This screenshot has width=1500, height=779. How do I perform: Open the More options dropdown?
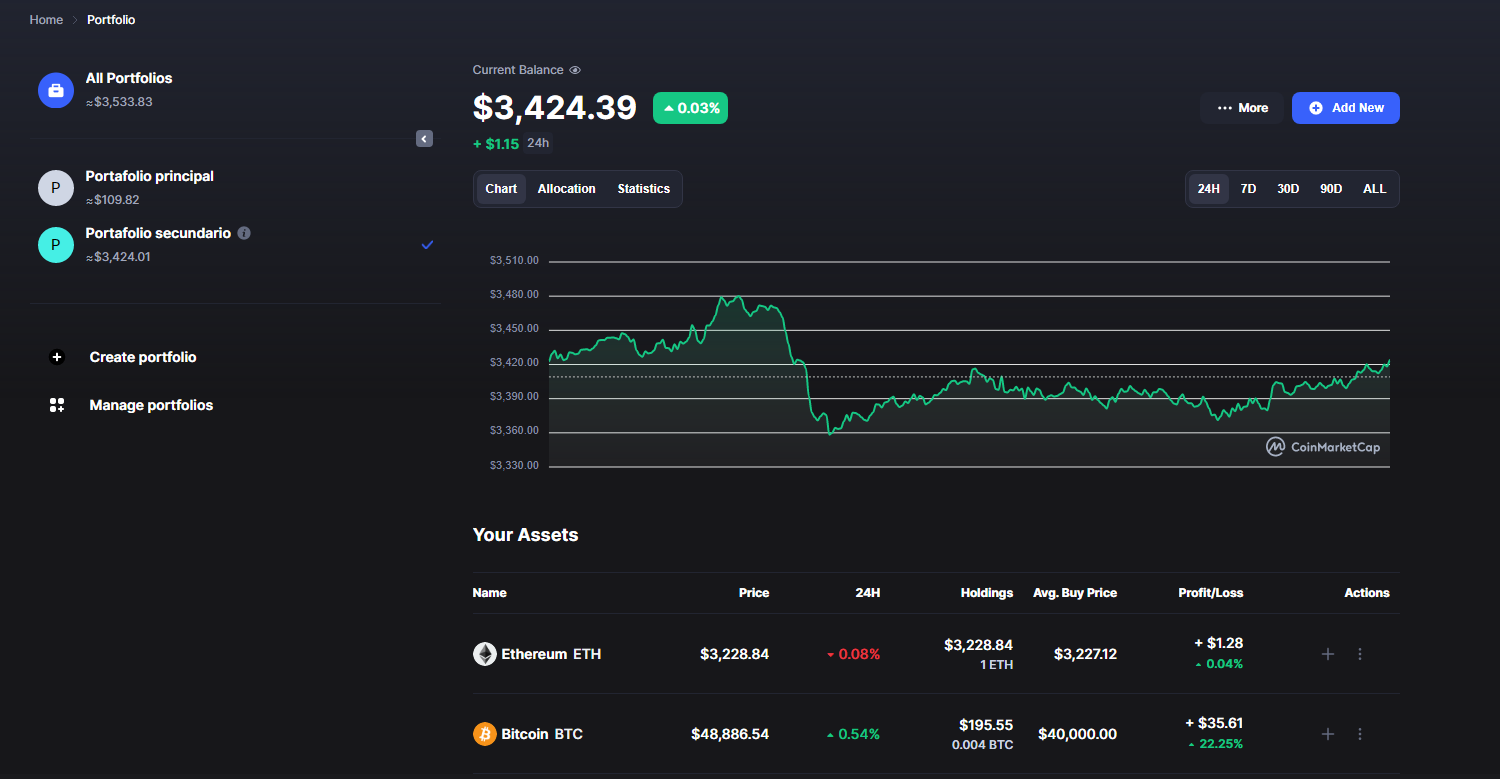pyautogui.click(x=1242, y=108)
